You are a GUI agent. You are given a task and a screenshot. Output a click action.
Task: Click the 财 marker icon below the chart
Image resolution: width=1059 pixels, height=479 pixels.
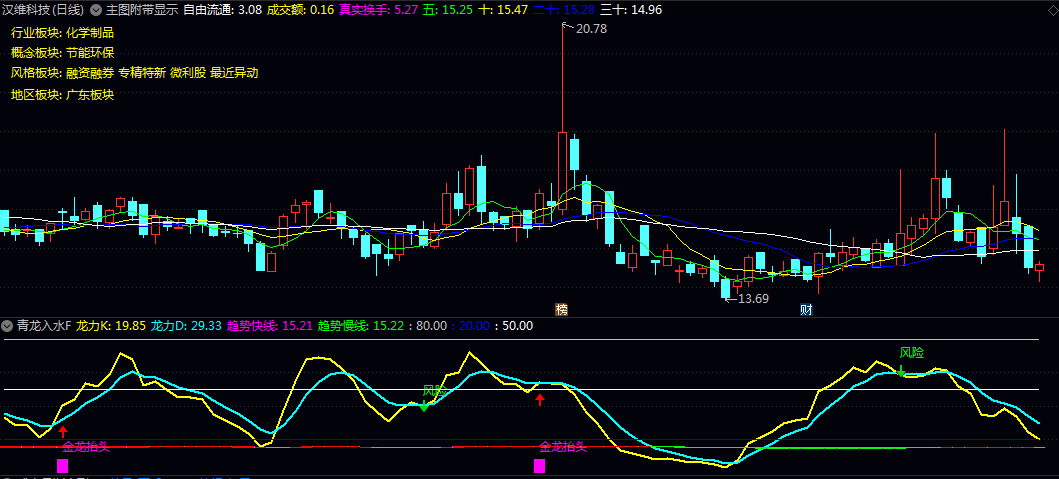pos(805,310)
